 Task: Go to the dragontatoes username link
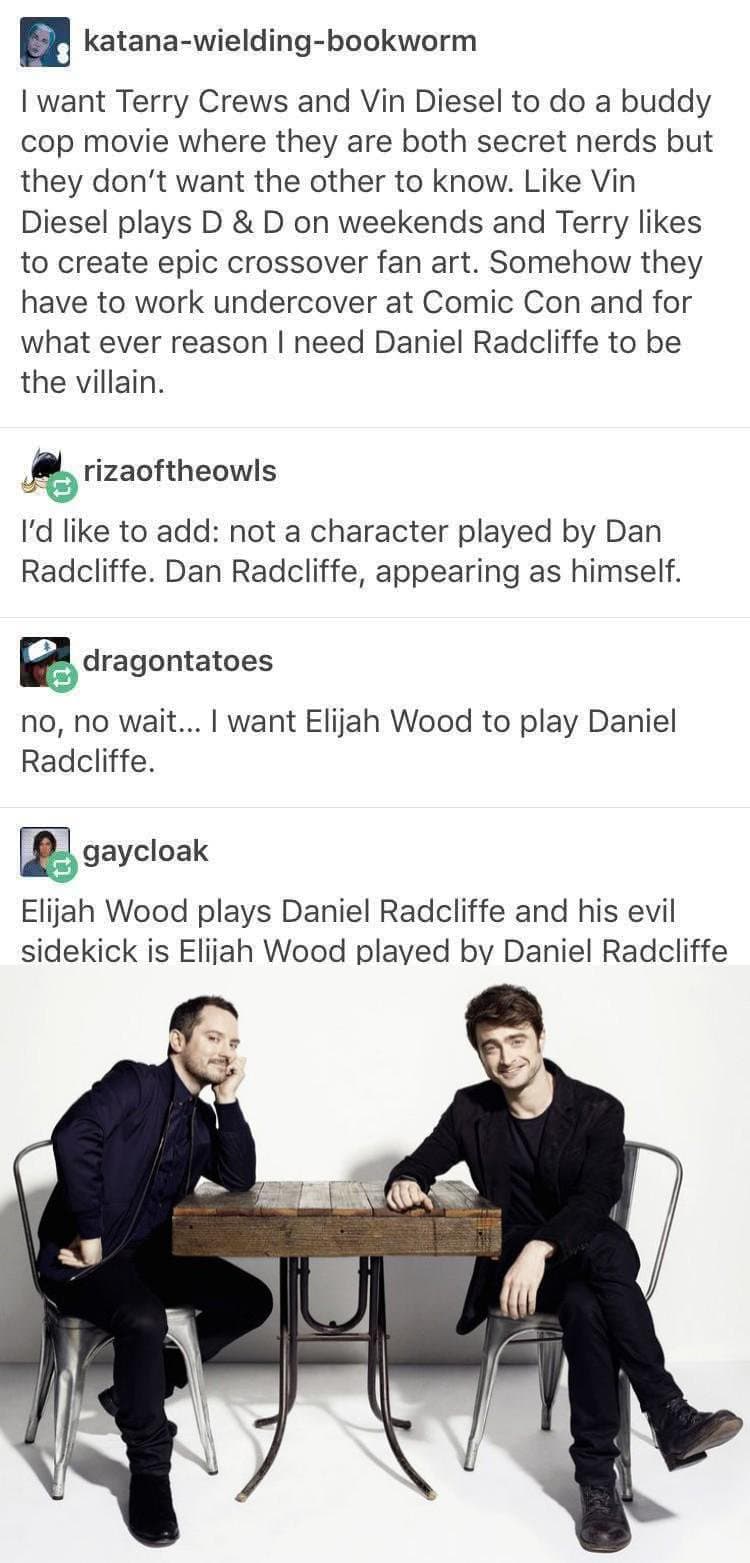178,661
